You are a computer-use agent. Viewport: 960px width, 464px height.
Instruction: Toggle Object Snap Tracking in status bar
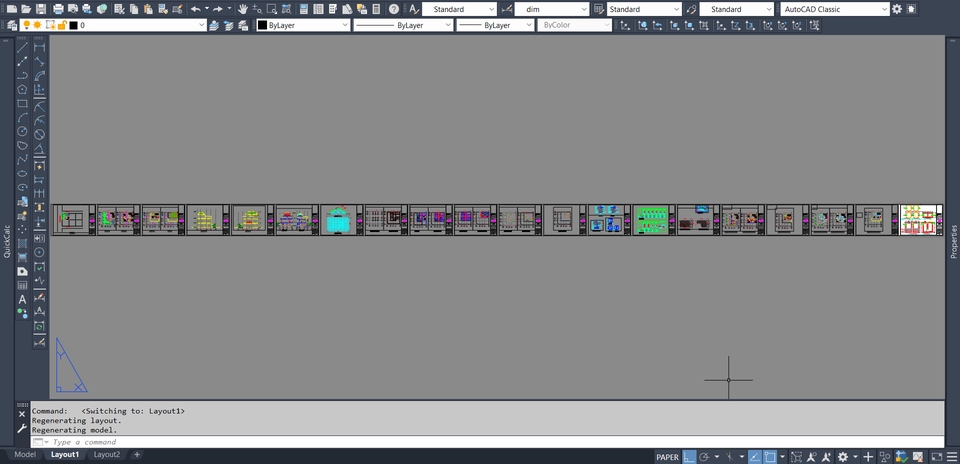[x=755, y=457]
